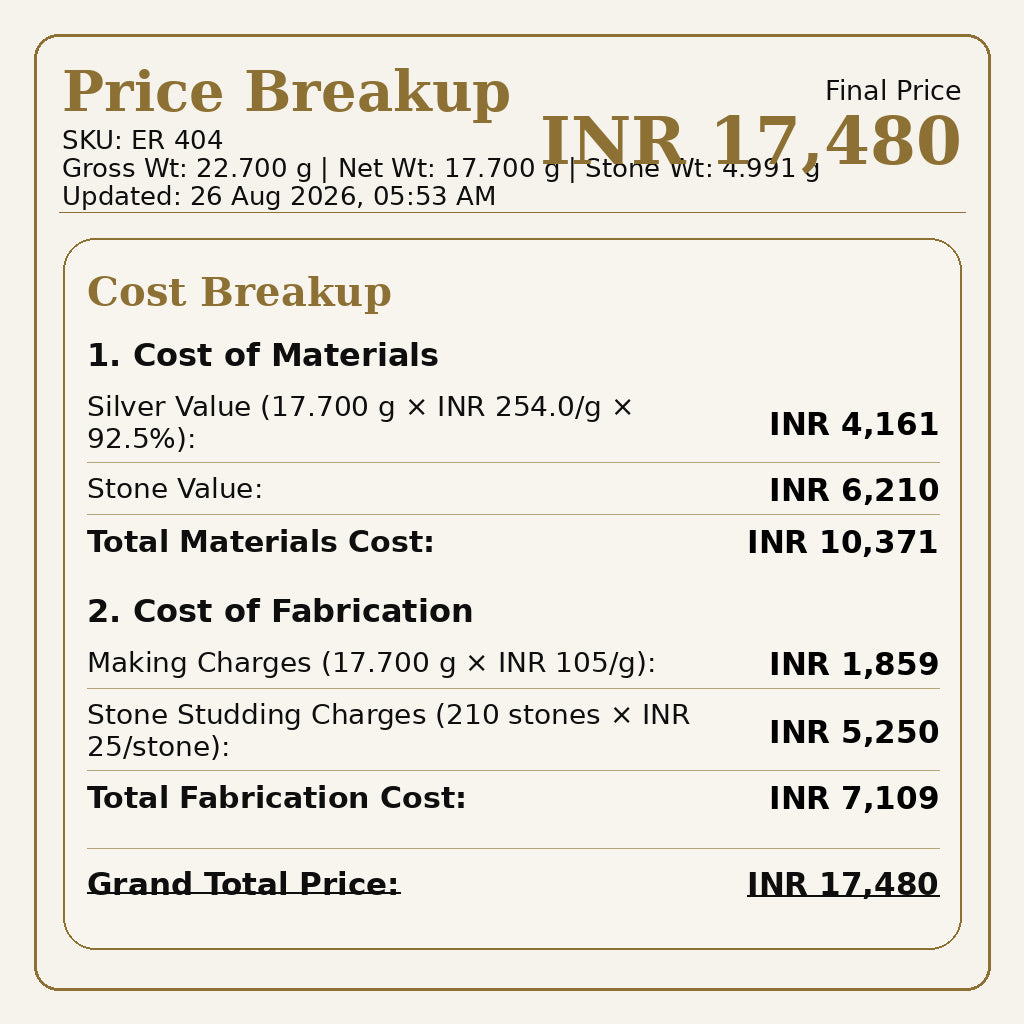Image resolution: width=1024 pixels, height=1024 pixels.
Task: Open the underlined Grand Total Price link
Action: click(244, 884)
